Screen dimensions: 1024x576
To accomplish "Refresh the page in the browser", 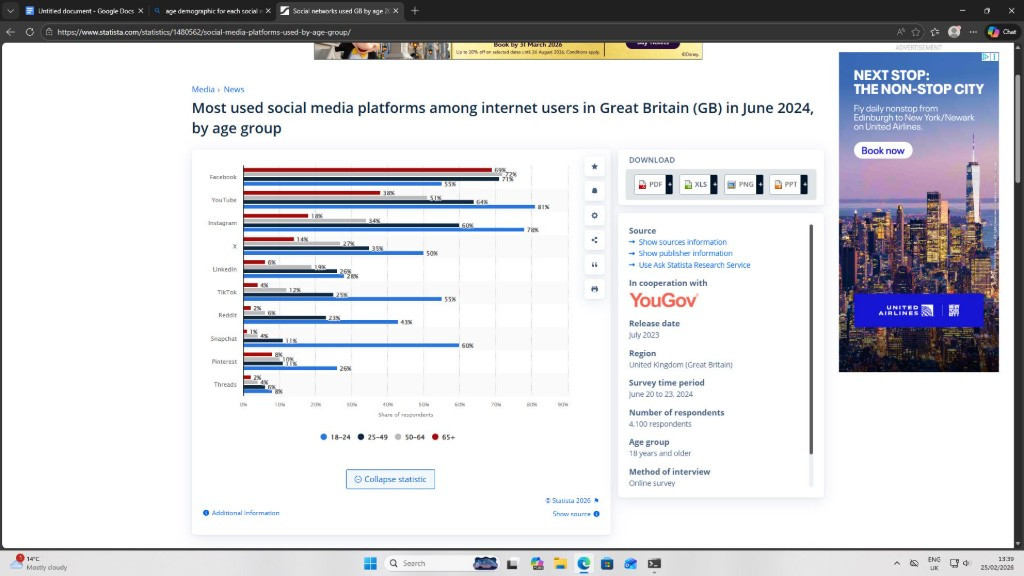I will (29, 32).
